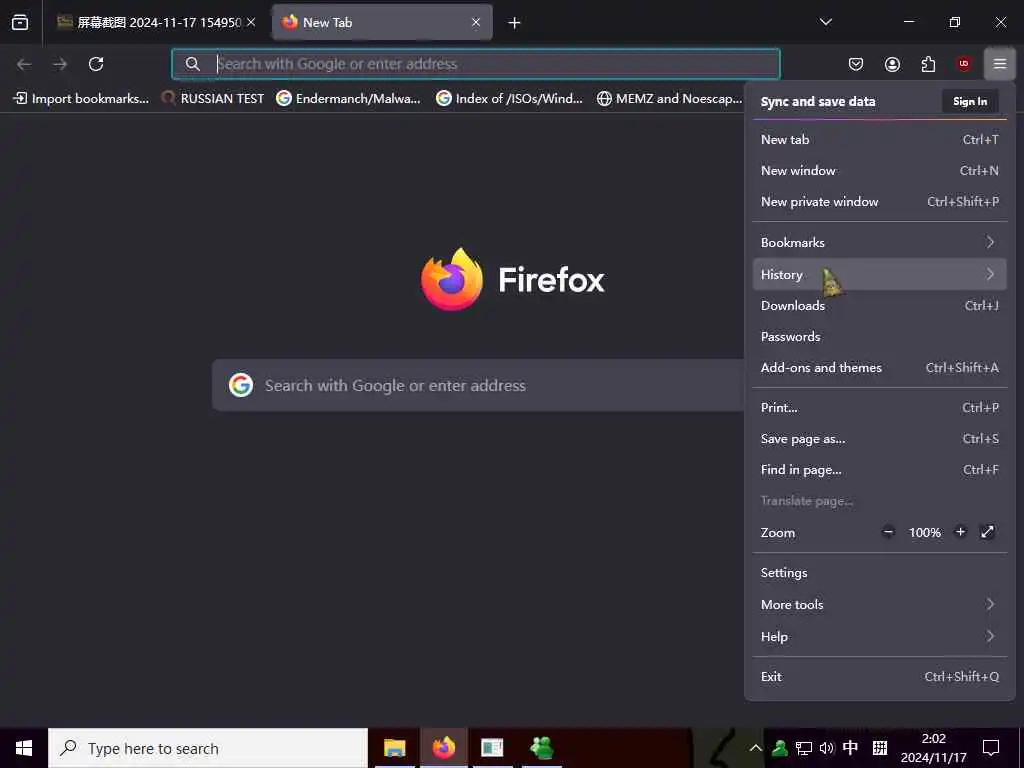The width and height of the screenshot is (1024, 768).
Task: Click the taskbar Type here to search box
Action: tap(208, 748)
